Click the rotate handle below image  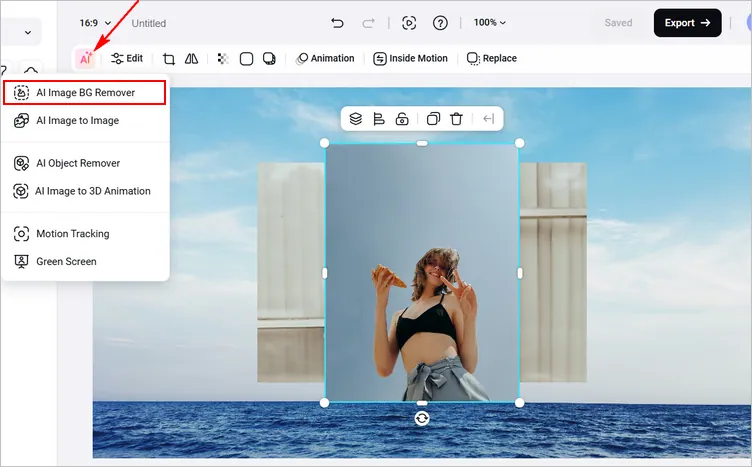click(x=422, y=419)
